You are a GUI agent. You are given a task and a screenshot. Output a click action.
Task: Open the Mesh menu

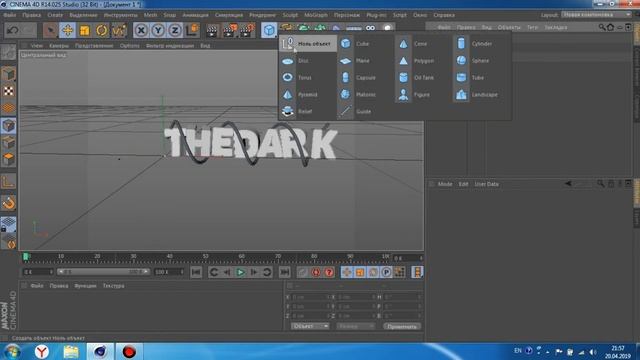150,15
